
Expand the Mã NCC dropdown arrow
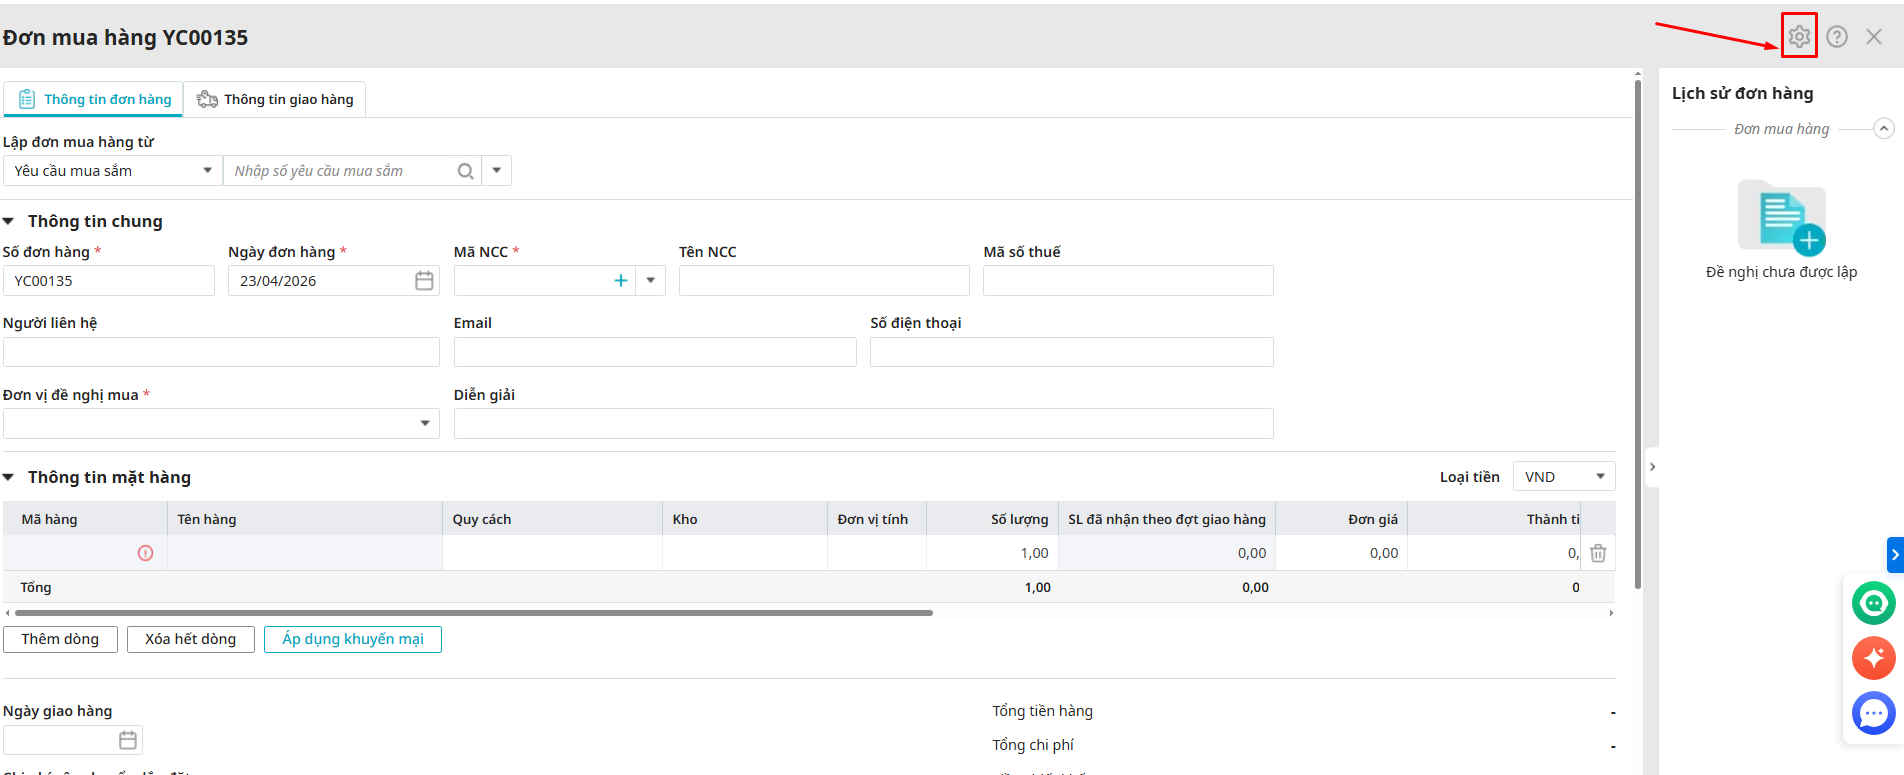pyautogui.click(x=651, y=281)
